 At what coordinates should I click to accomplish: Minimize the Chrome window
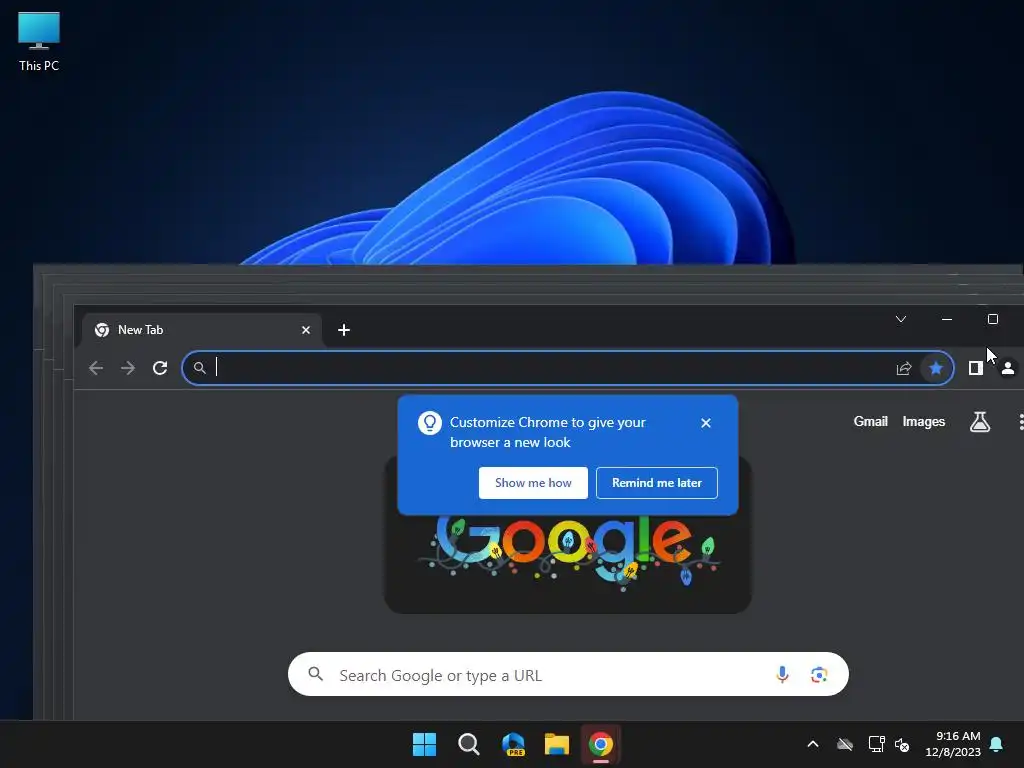click(947, 319)
